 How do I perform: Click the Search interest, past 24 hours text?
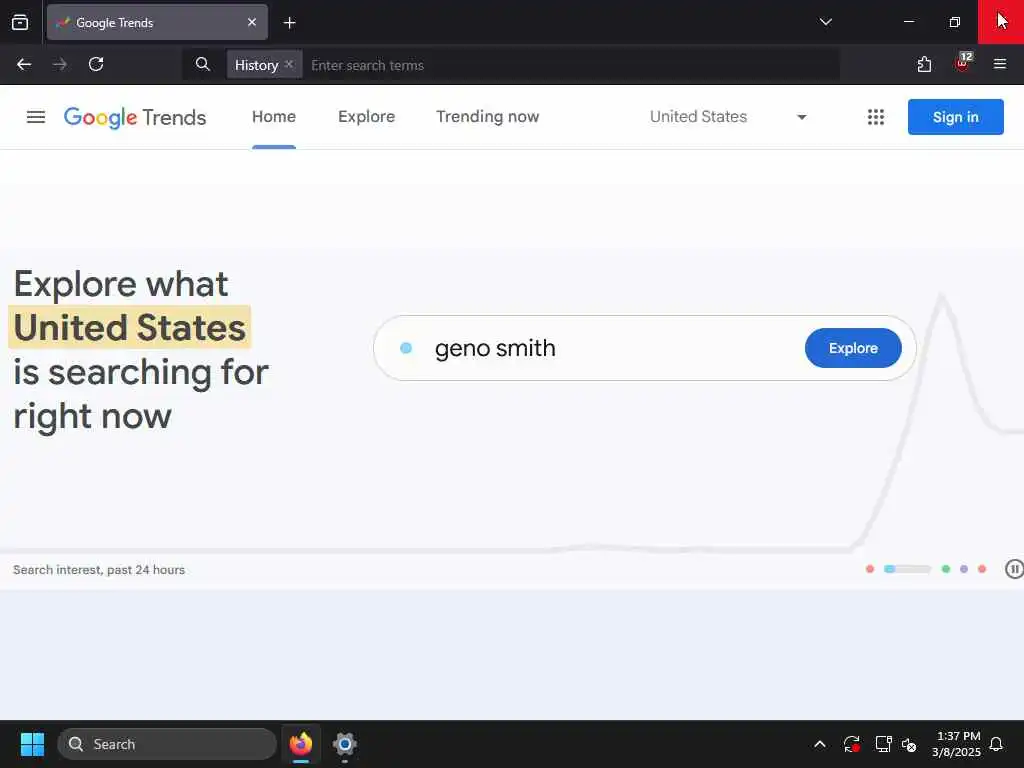pos(99,569)
